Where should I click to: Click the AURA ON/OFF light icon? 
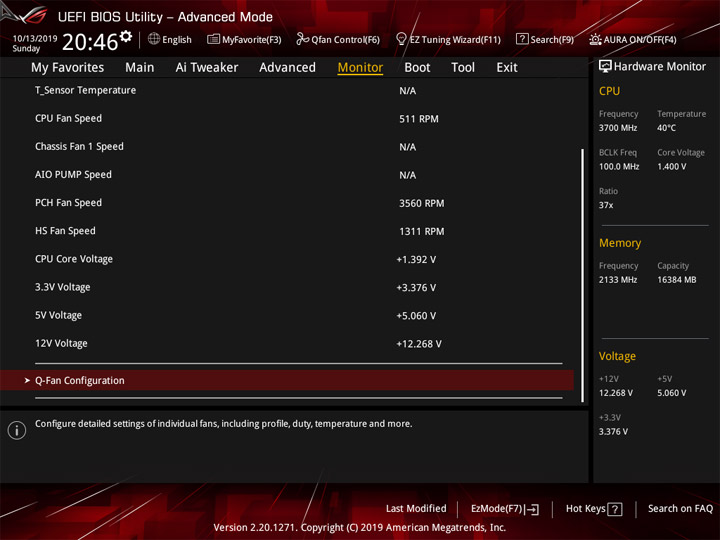[x=595, y=39]
